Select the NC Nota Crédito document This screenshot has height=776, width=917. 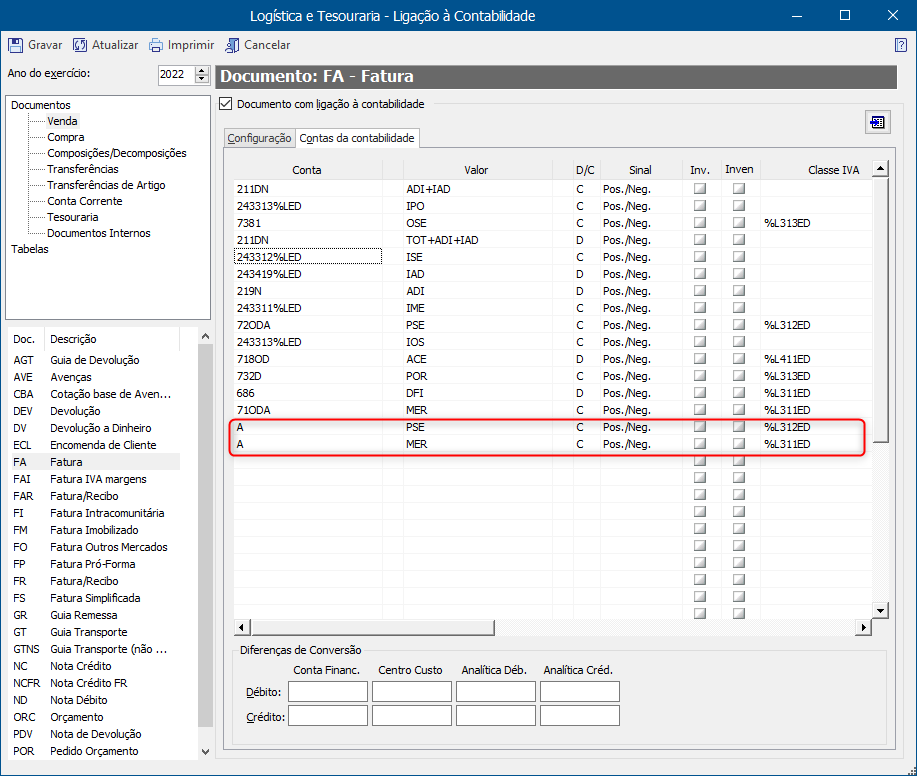point(80,666)
